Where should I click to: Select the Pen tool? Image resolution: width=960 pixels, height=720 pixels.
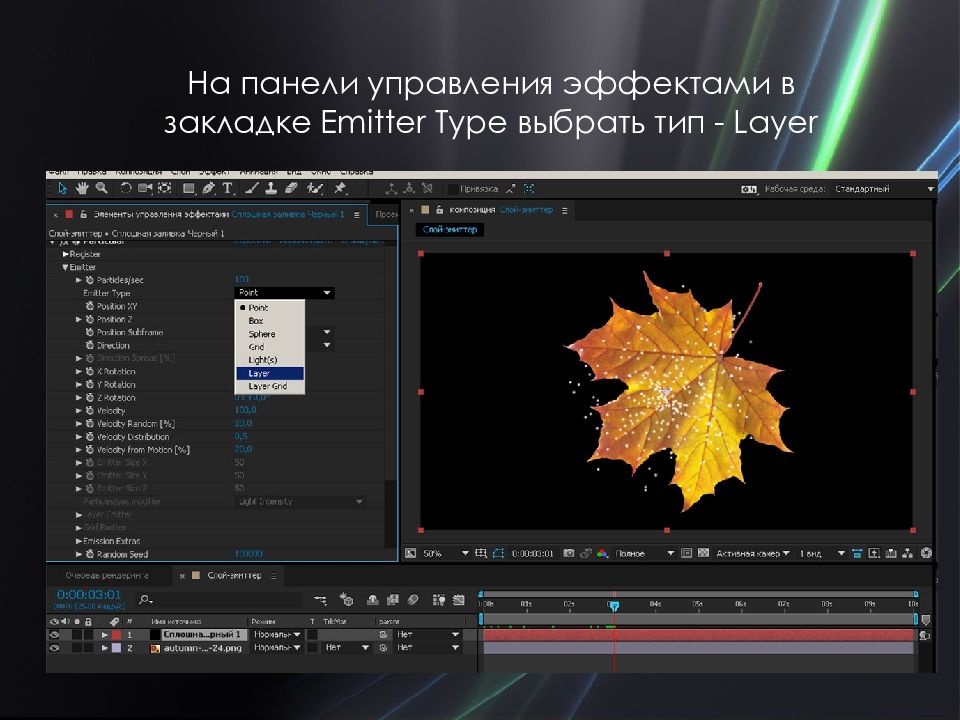(x=208, y=188)
